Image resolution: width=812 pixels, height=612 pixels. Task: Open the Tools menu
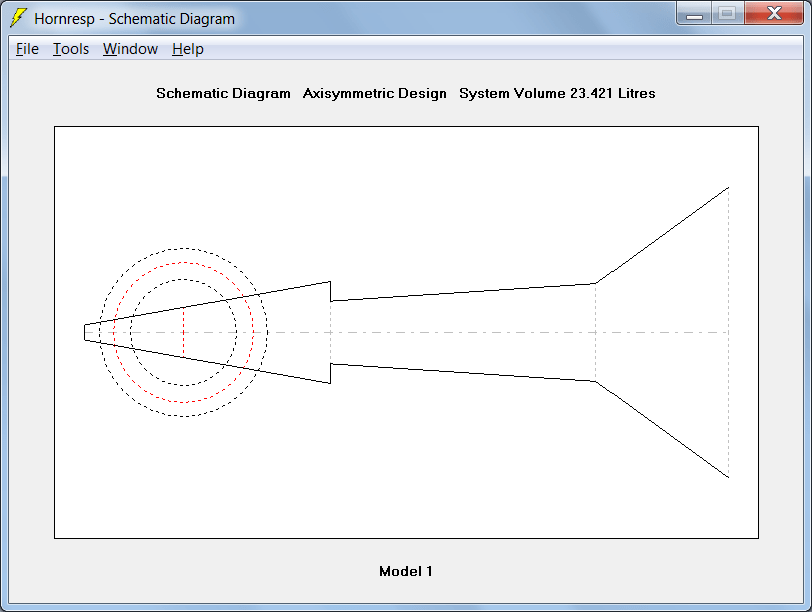71,49
